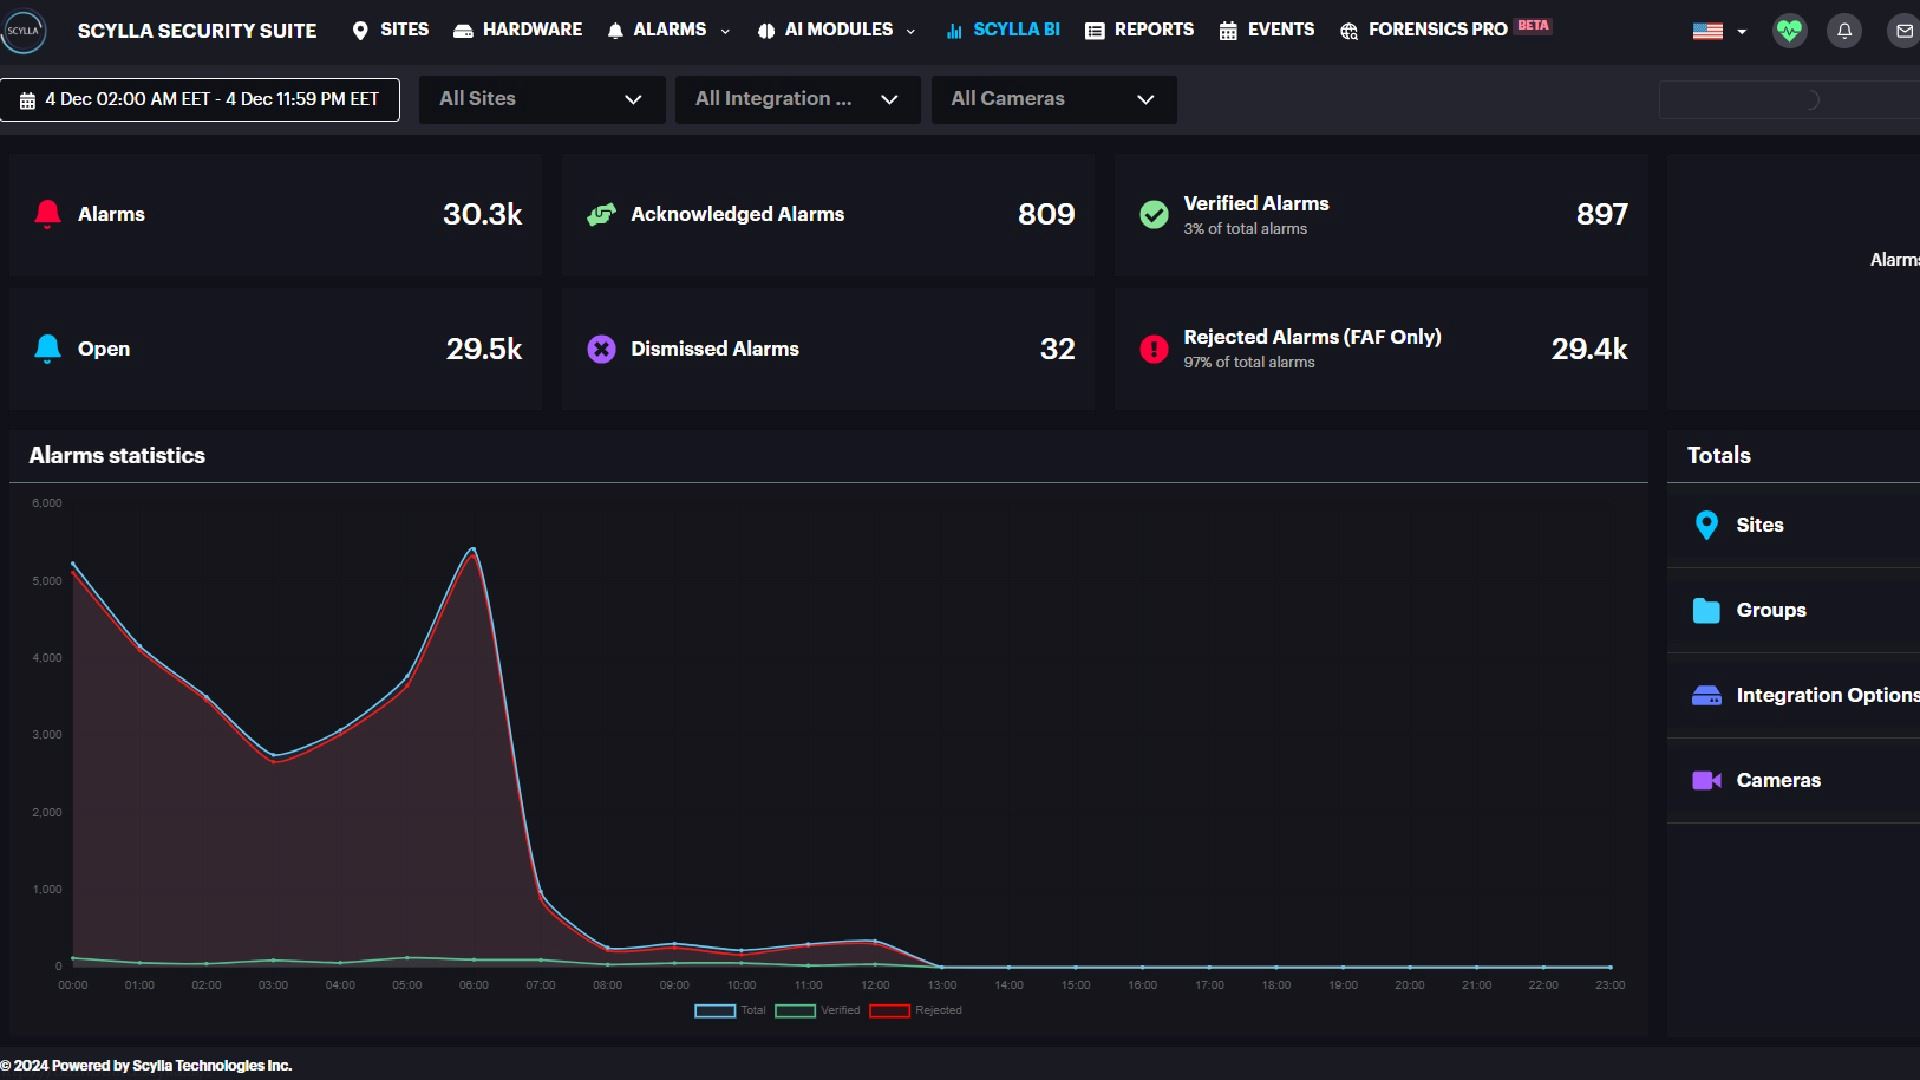Open the Sites row in Totals
1920x1080 pixels.
pyautogui.click(x=1793, y=525)
